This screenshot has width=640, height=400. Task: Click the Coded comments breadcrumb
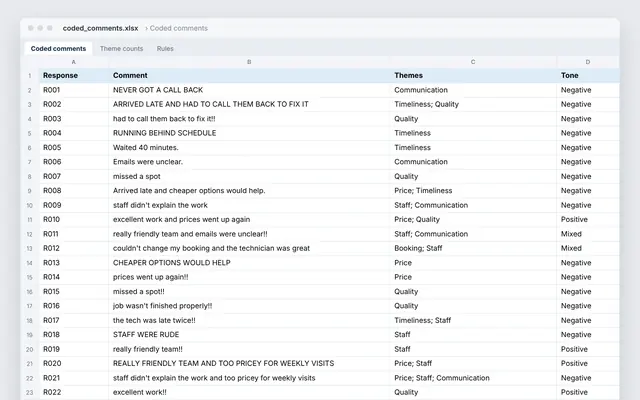(179, 28)
